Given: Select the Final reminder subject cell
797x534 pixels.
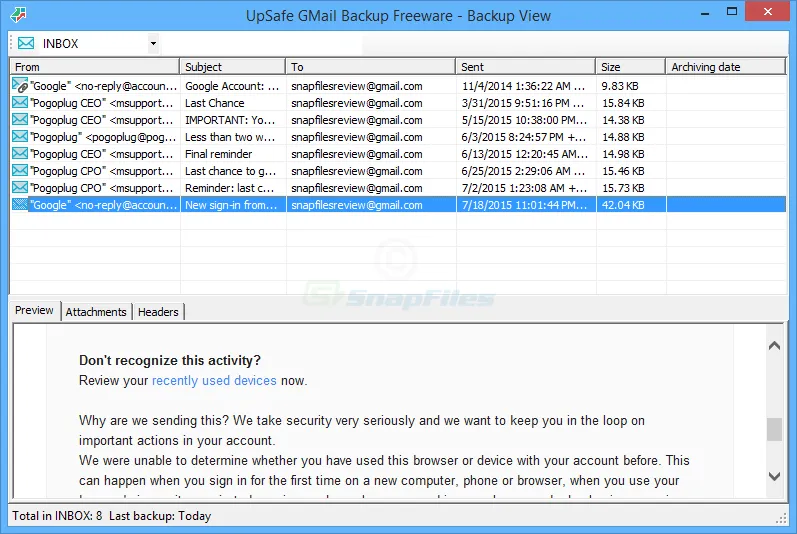Looking at the screenshot, I should [x=232, y=154].
